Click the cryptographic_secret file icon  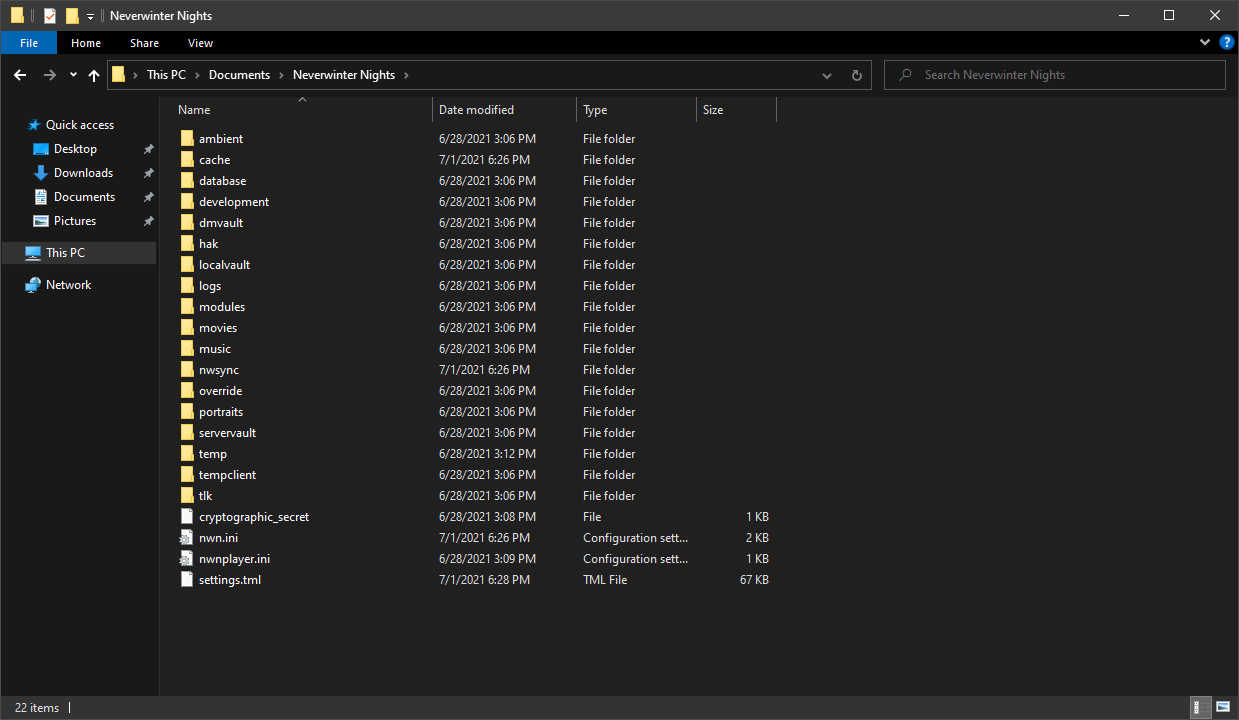(186, 517)
